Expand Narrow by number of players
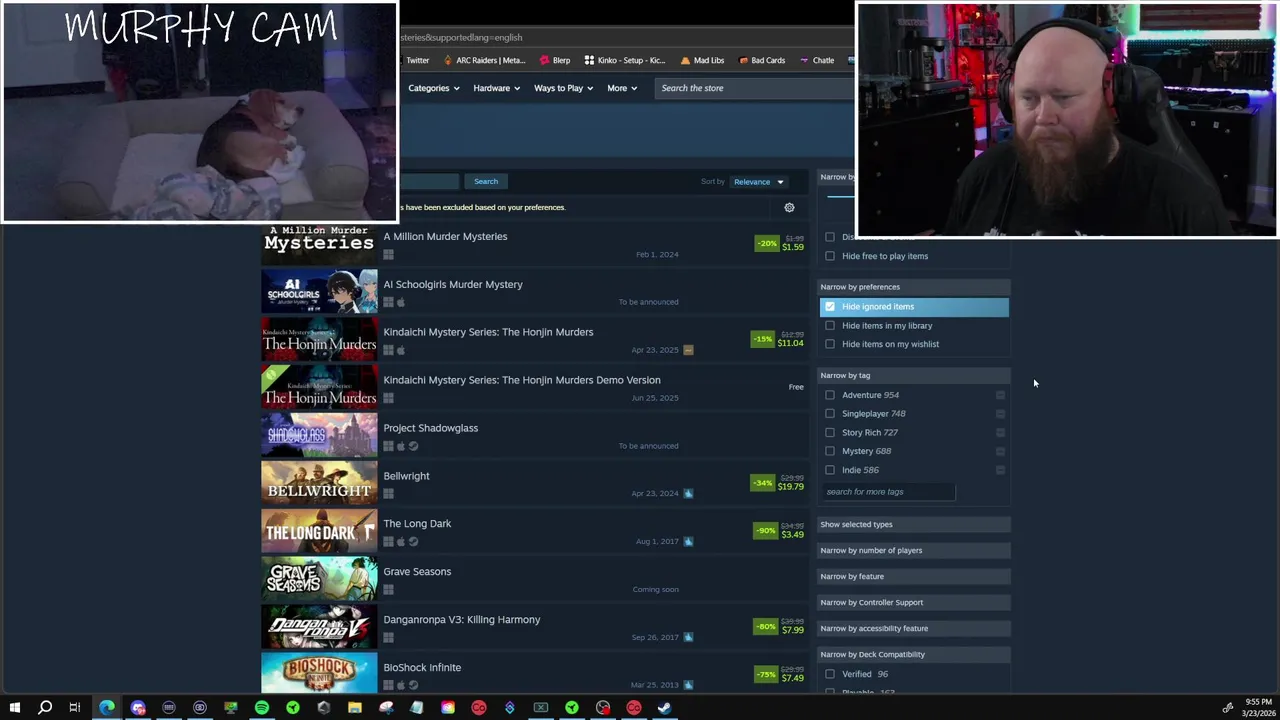 pos(914,550)
